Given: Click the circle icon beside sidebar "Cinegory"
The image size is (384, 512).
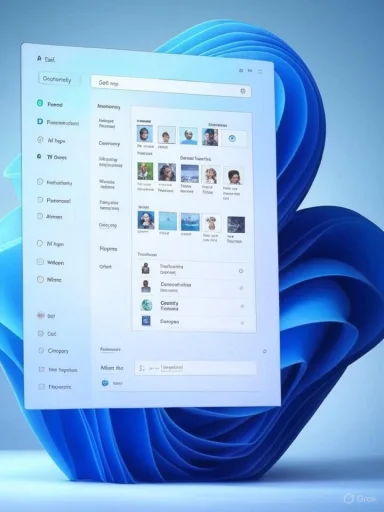Looking at the screenshot, I should coord(41,351).
